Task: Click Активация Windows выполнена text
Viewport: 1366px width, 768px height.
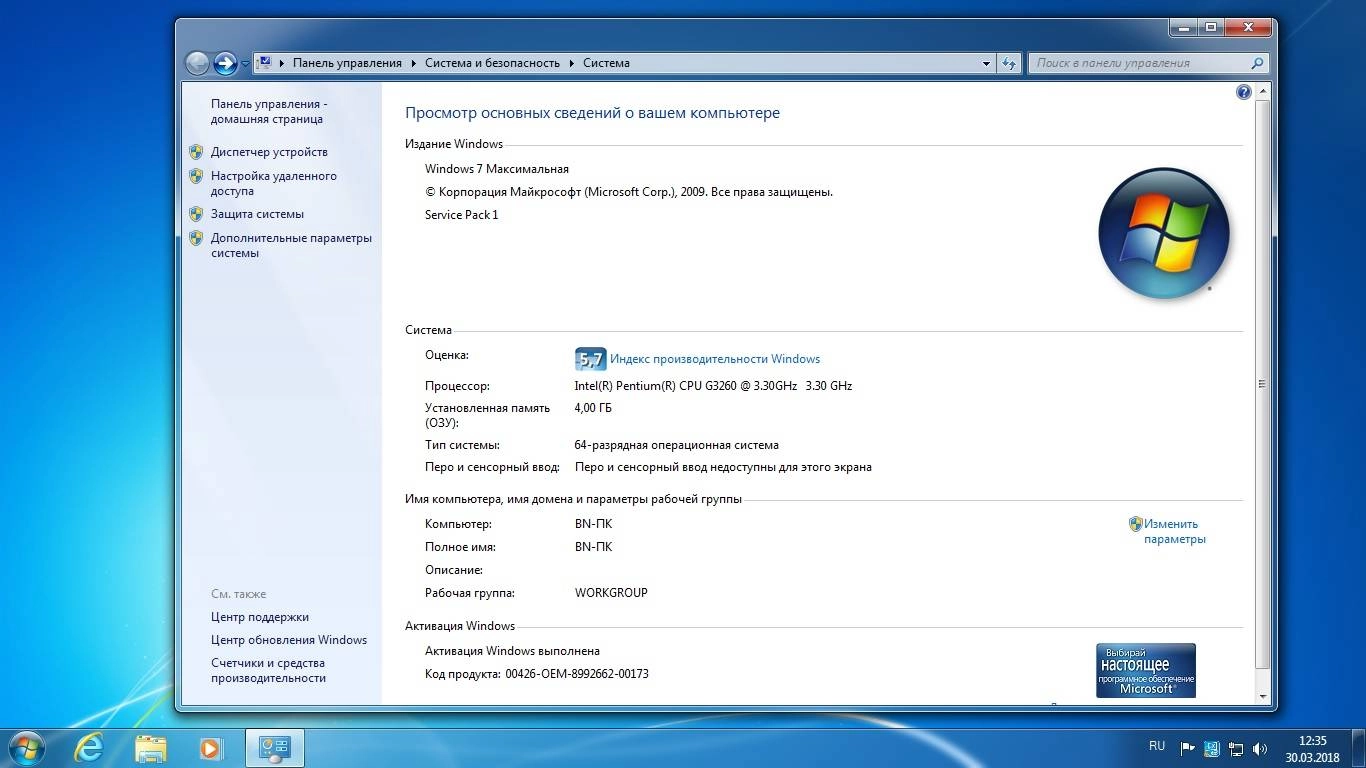Action: pyautogui.click(x=512, y=651)
